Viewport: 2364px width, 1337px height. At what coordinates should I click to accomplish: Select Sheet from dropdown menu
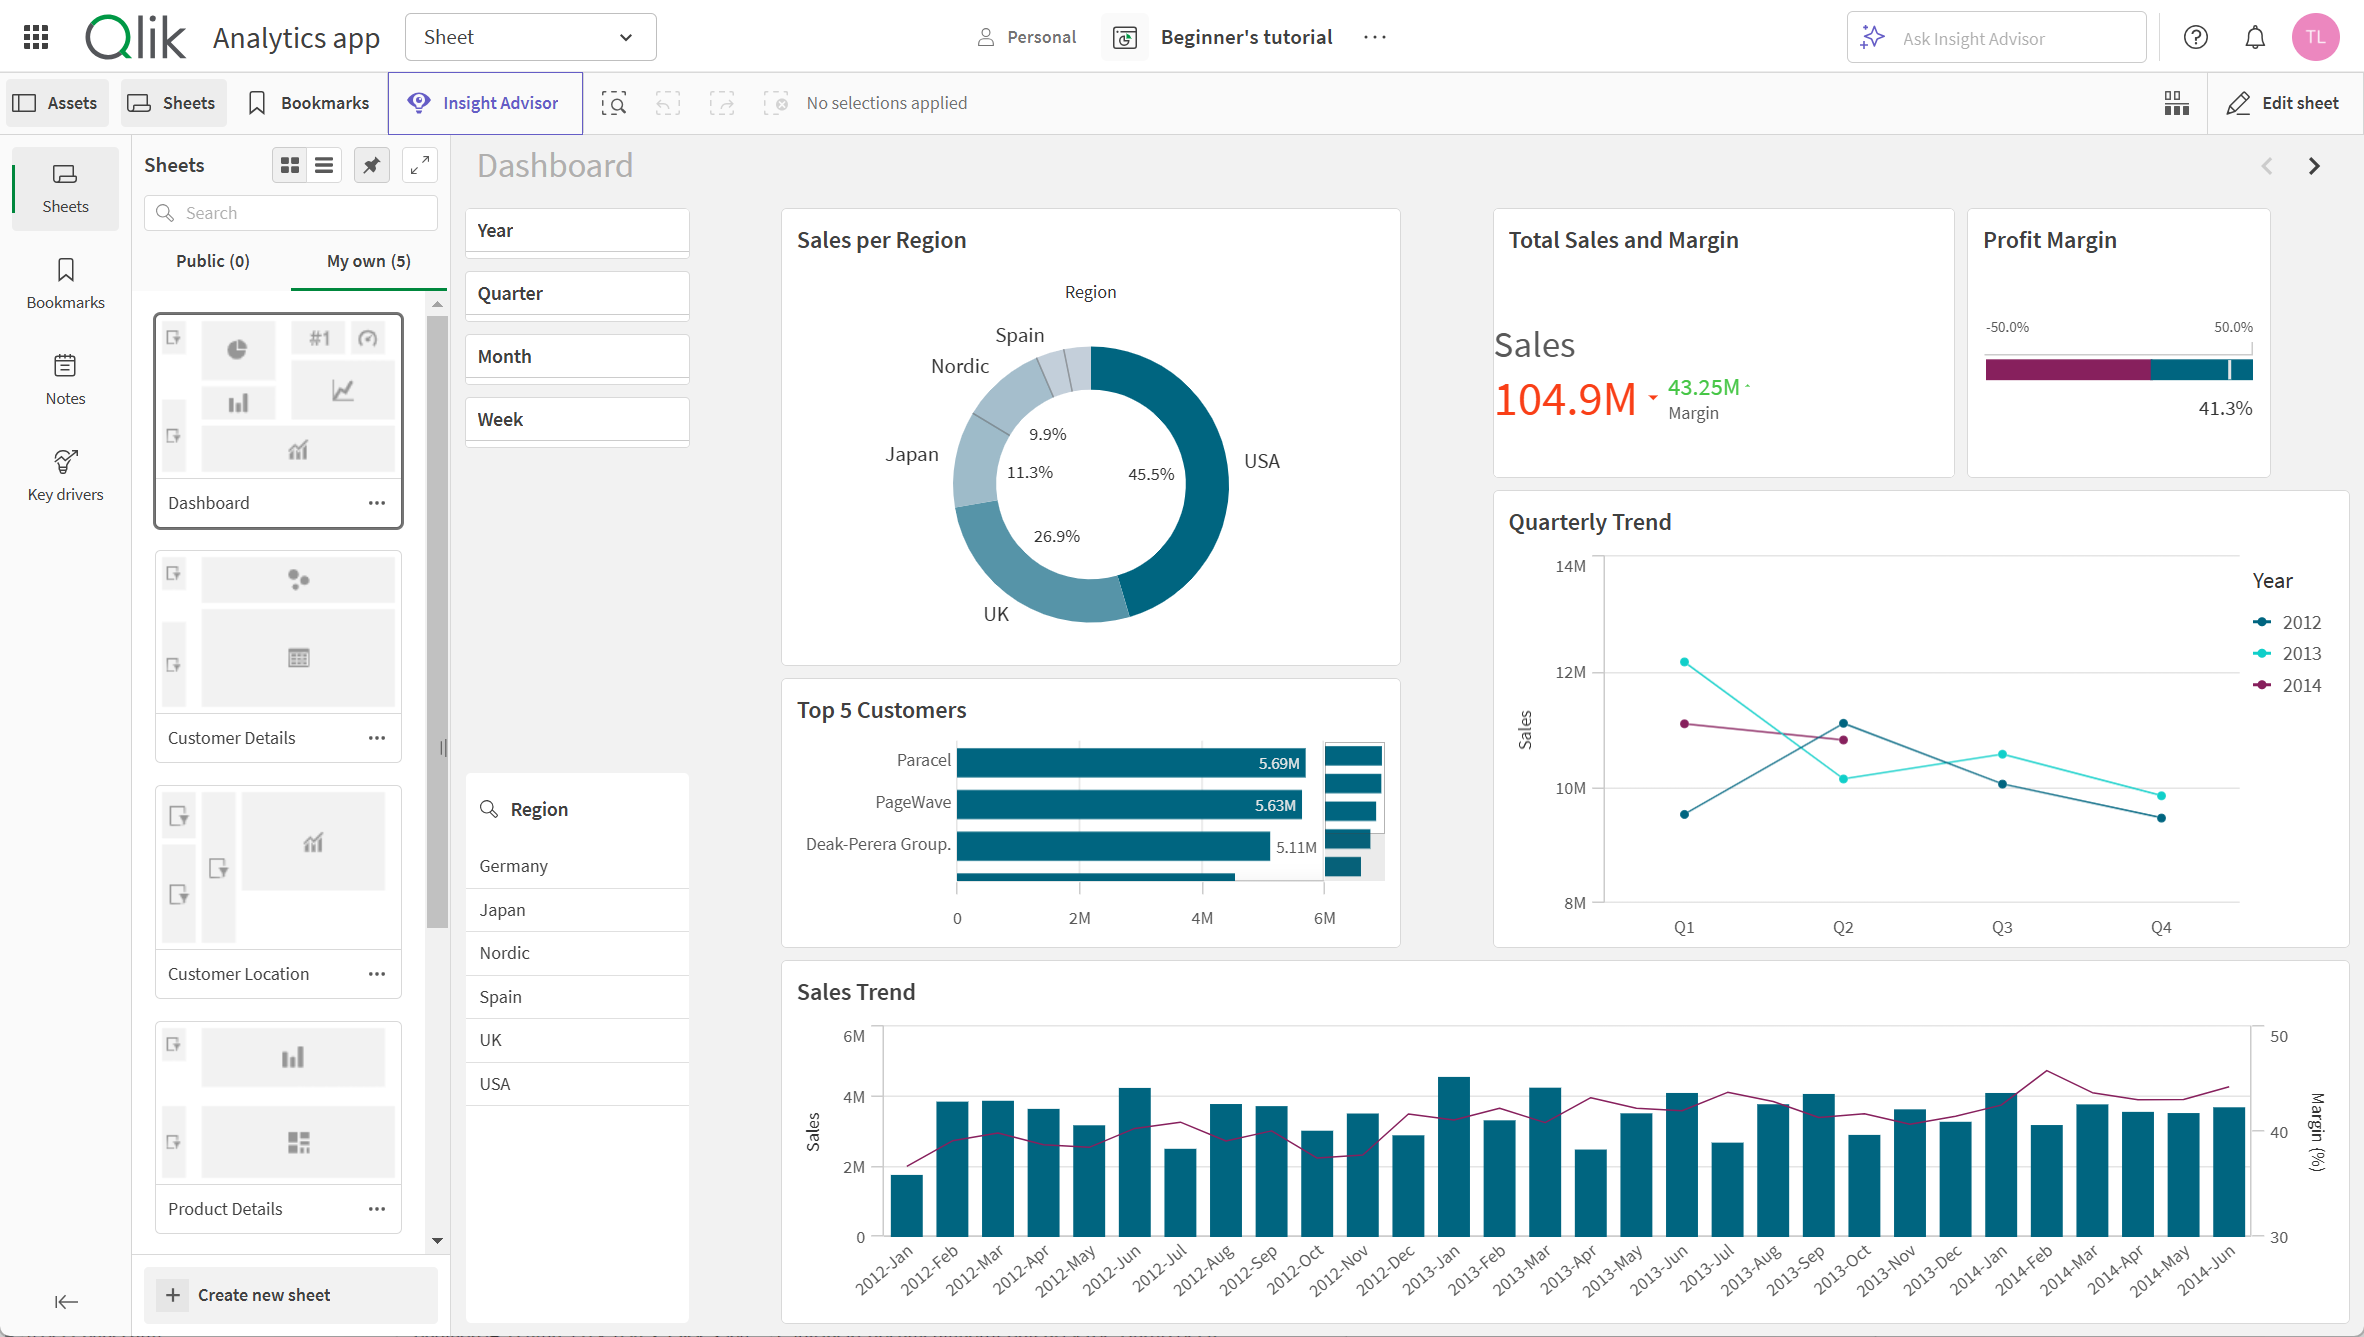531,36
